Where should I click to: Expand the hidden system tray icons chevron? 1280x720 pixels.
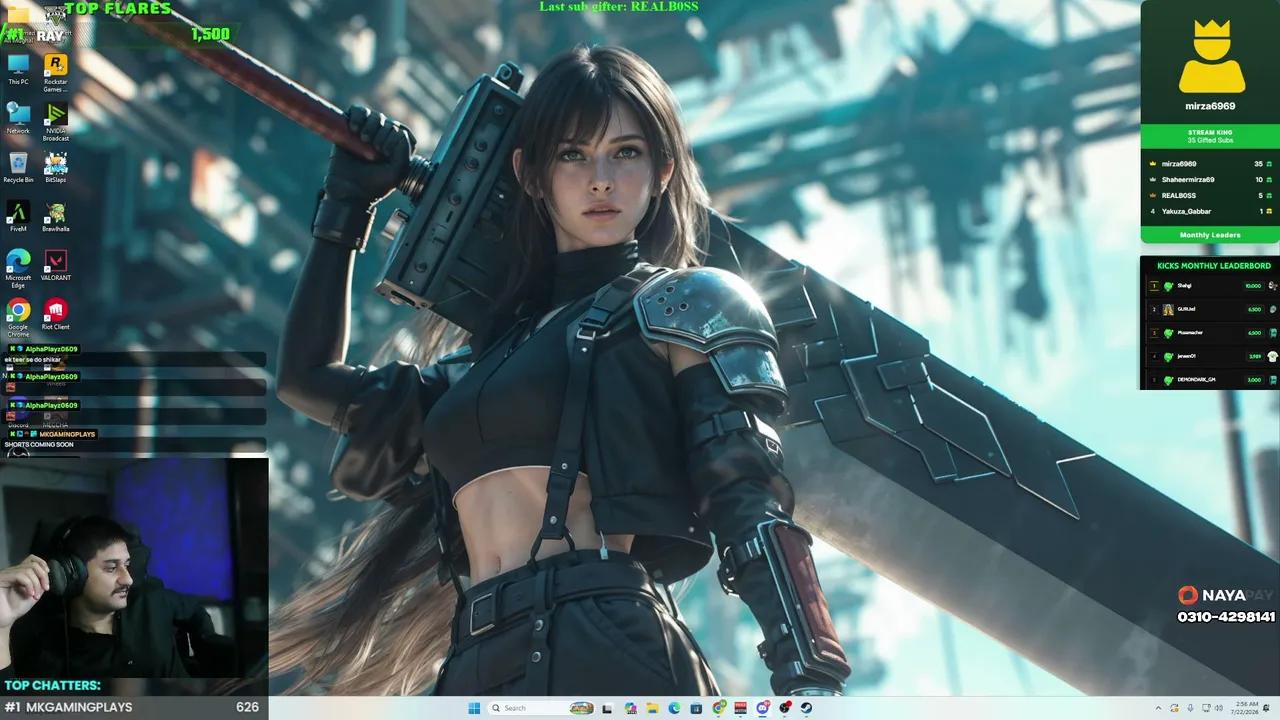(x=1158, y=708)
